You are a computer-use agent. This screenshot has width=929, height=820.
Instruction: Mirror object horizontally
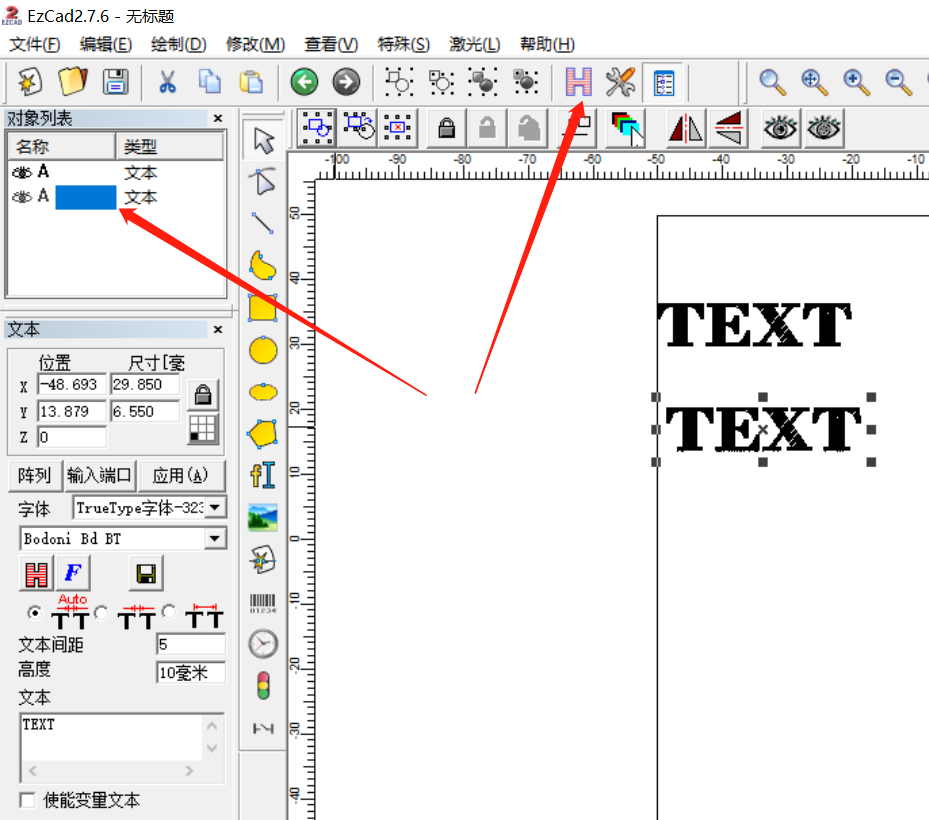(685, 128)
